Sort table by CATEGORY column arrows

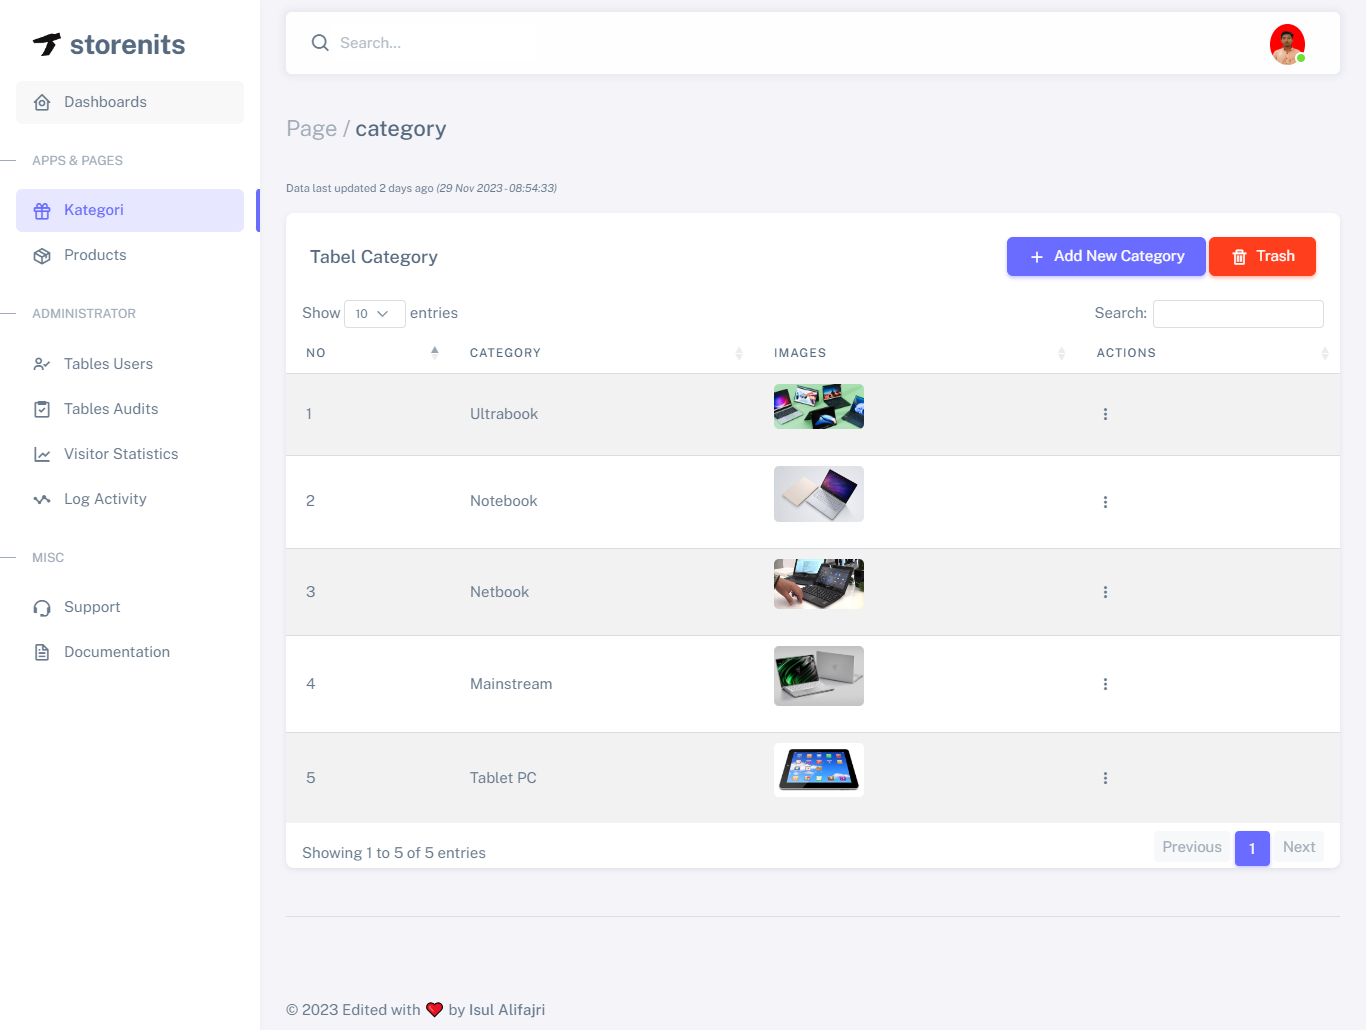(739, 353)
